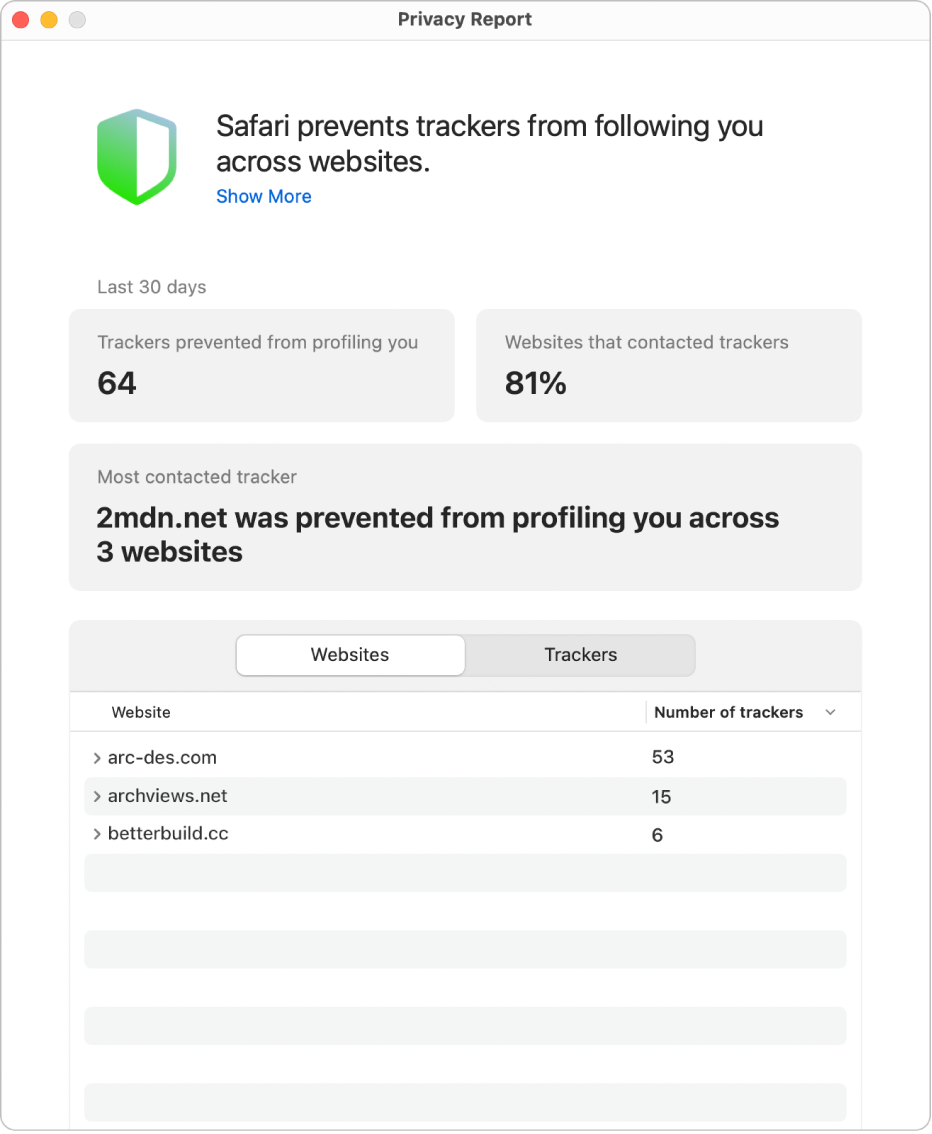The image size is (932, 1134).
Task: Click the Number of trackers sort arrow
Action: (x=830, y=712)
